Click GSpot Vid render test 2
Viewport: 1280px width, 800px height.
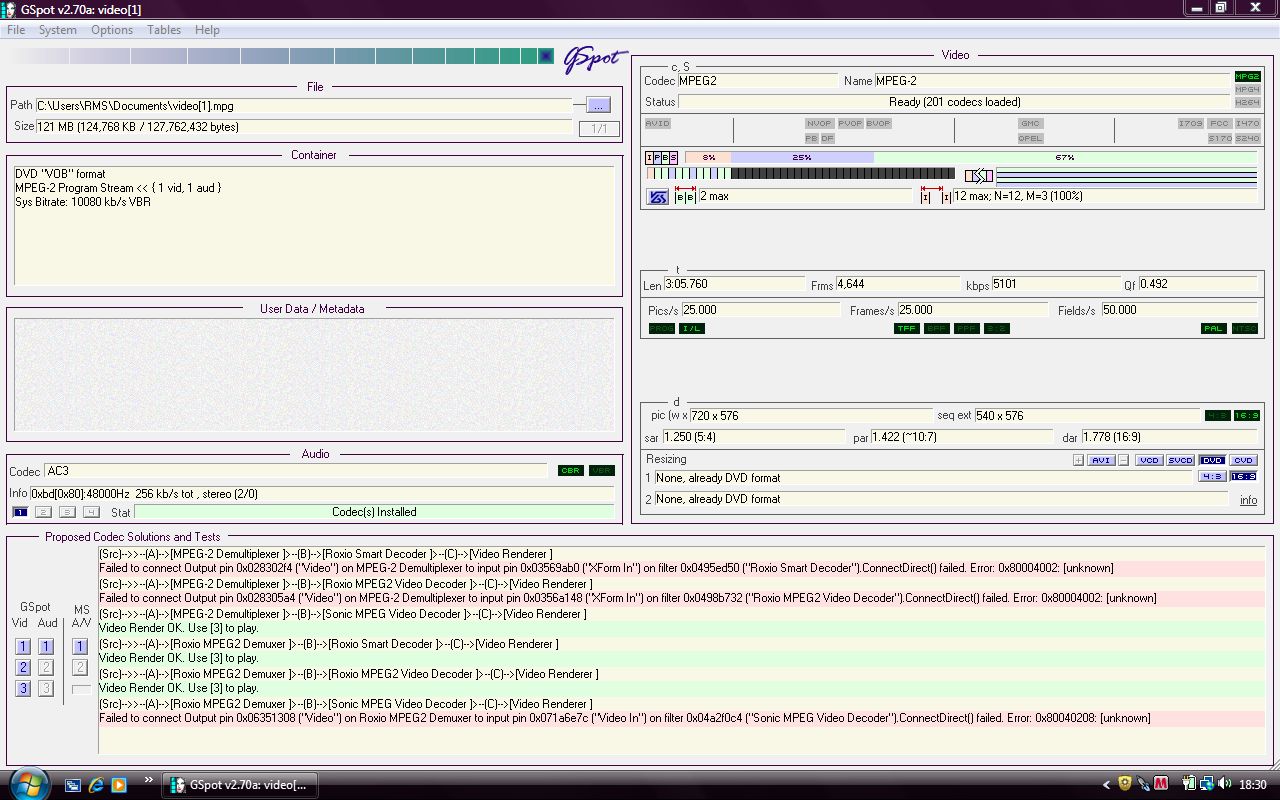tap(23, 667)
